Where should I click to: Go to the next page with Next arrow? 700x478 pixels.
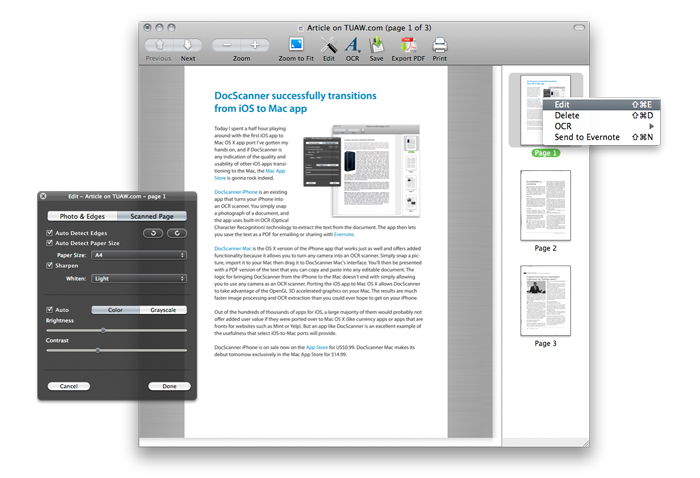[188, 45]
